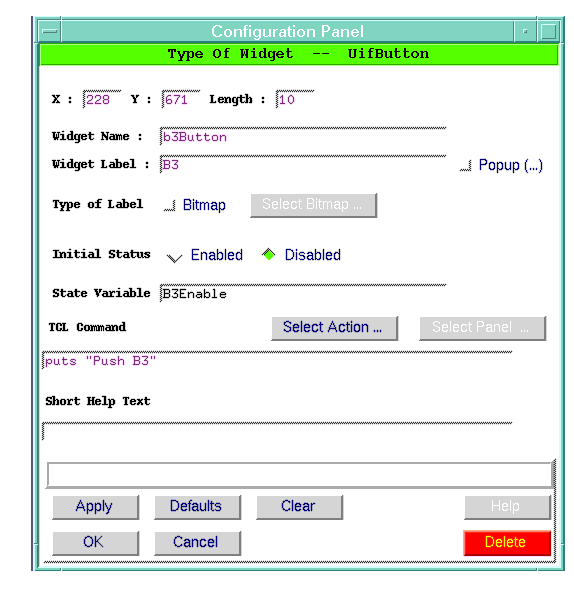
Task: Click the State Variable field
Action: [x=303, y=293]
